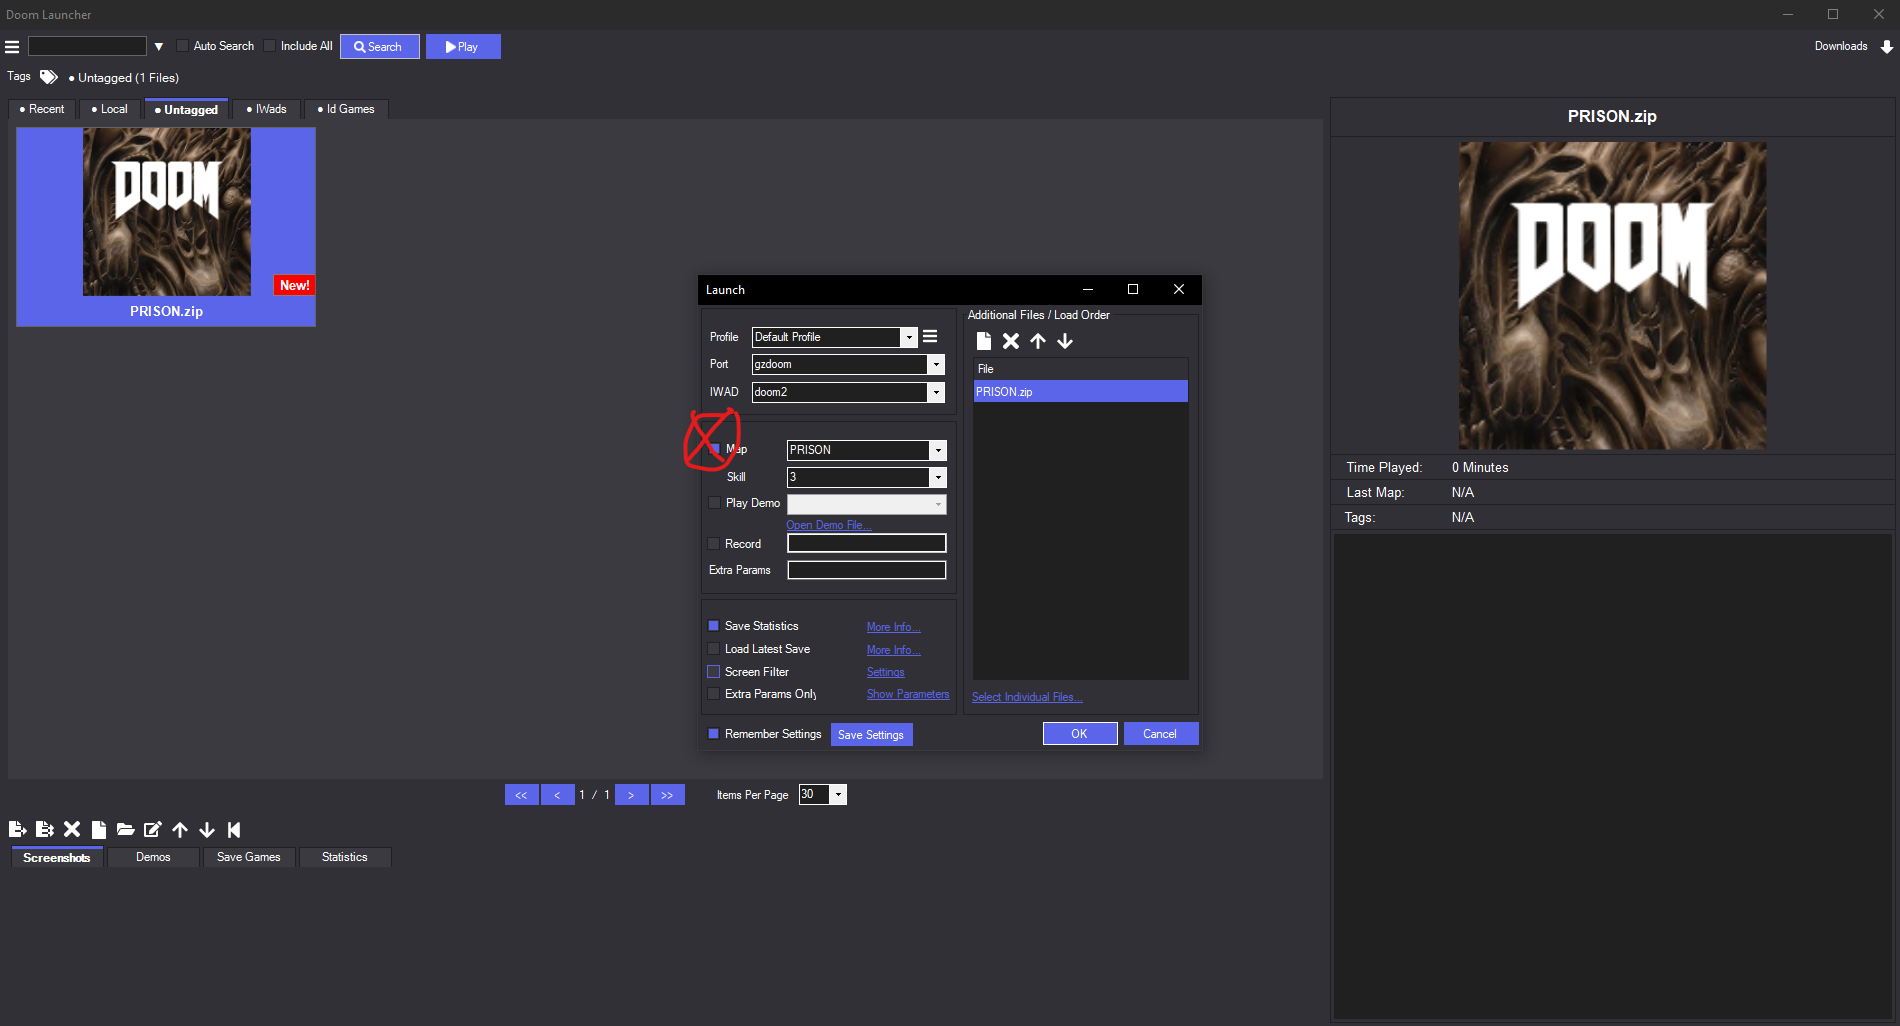Image resolution: width=1900 pixels, height=1026 pixels.
Task: Open the Statistics tab
Action: point(345,857)
